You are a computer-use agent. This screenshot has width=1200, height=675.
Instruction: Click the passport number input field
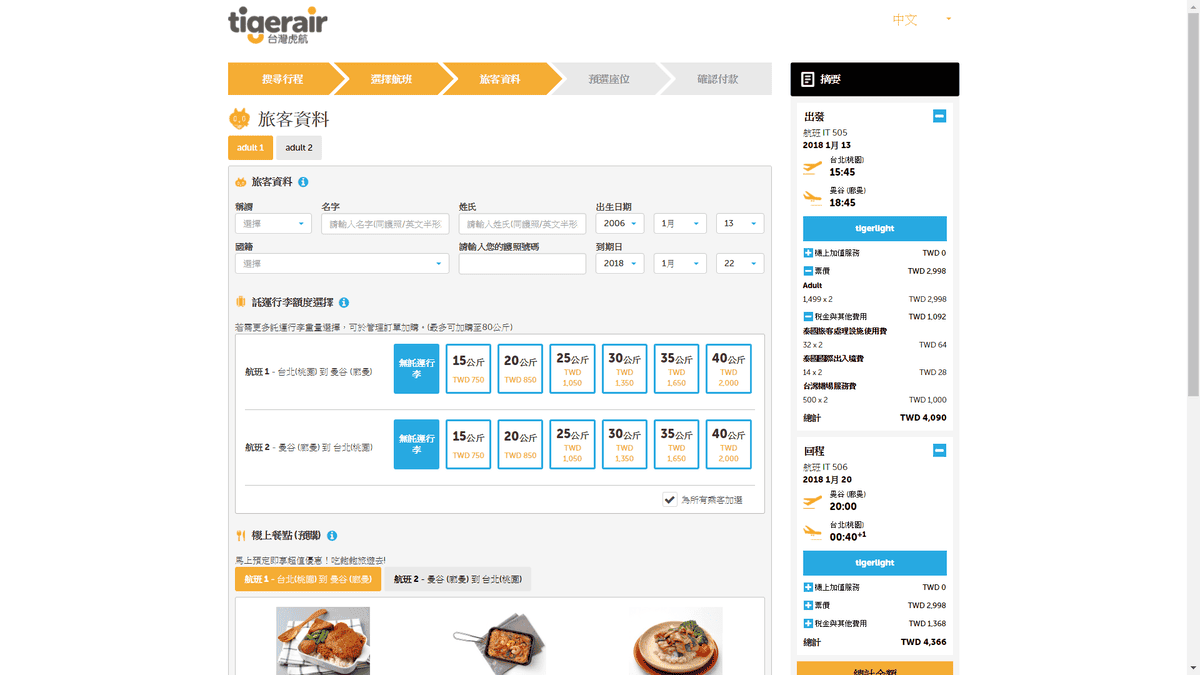tap(522, 264)
